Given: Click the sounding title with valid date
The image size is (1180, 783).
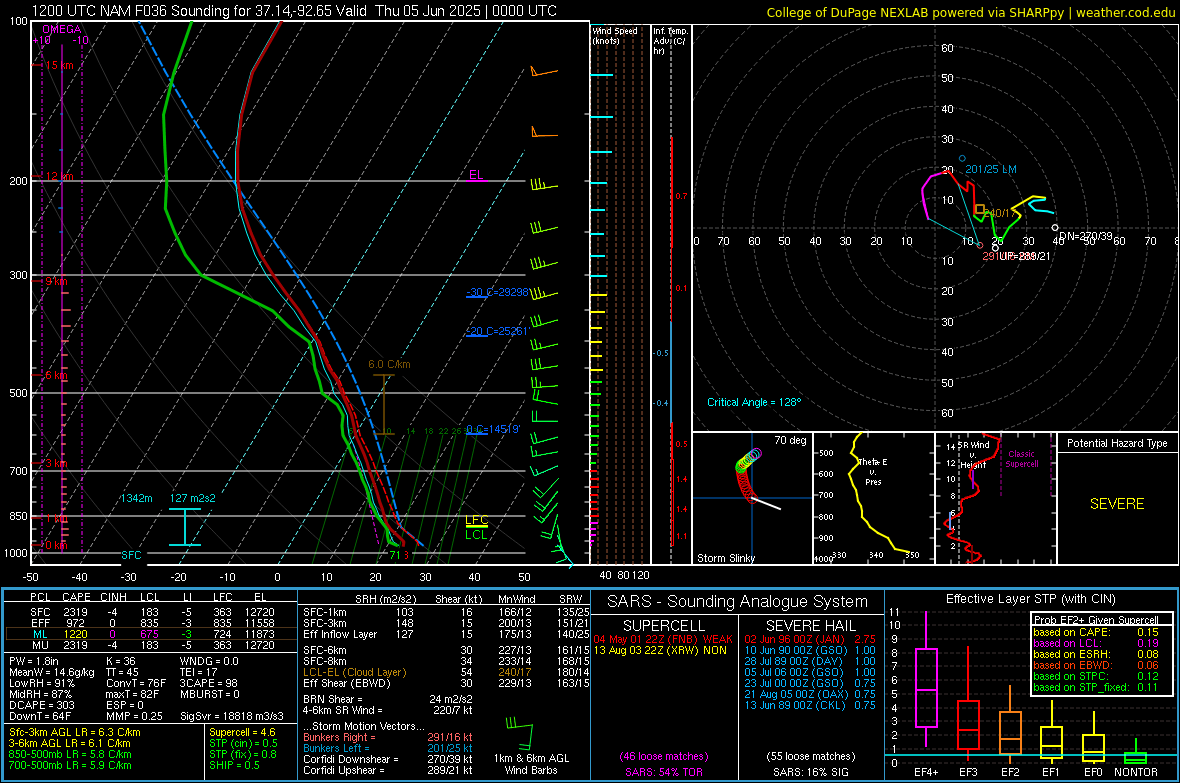Looking at the screenshot, I should click(x=294, y=11).
